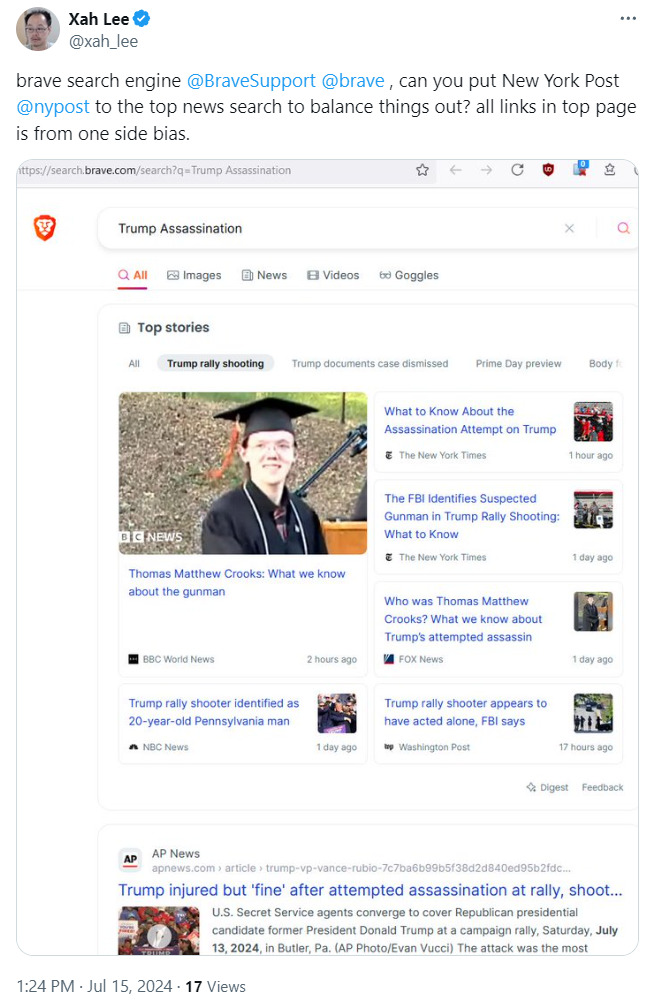Click the blue verified badge next to Xah Lee

tap(143, 19)
